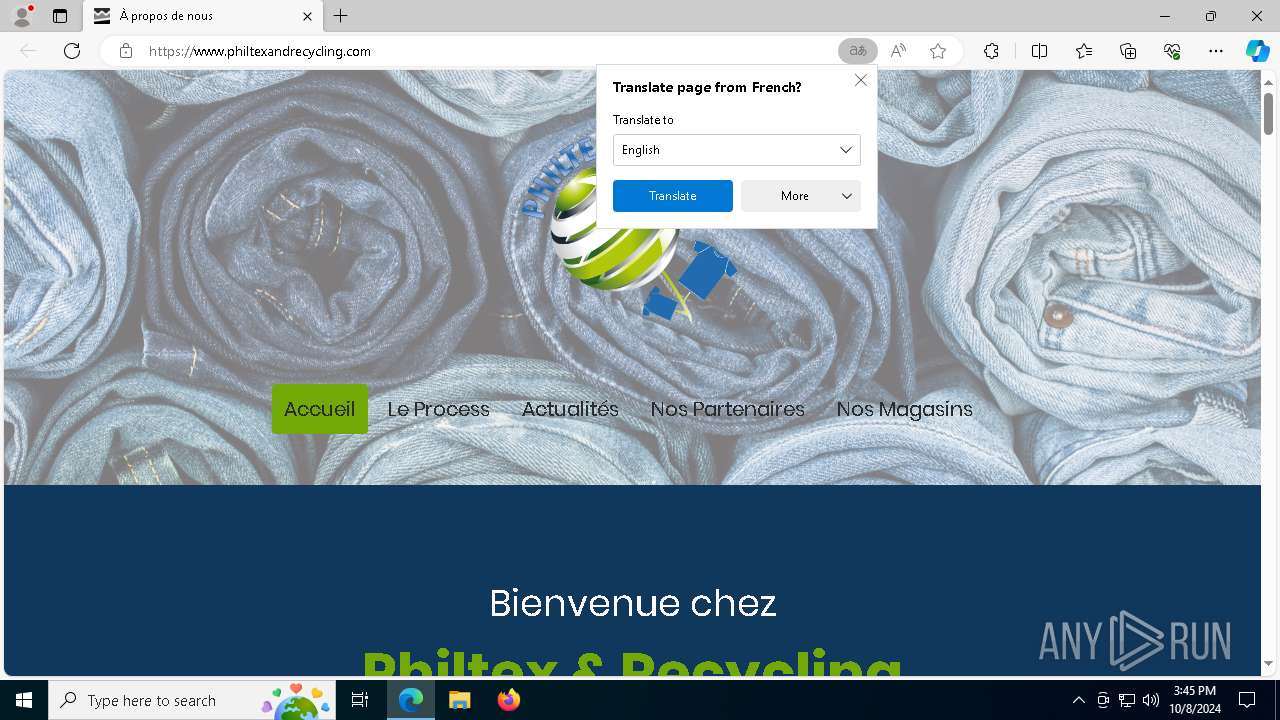1280x720 pixels.
Task: Close the À propos de nous tab
Action: (x=308, y=16)
